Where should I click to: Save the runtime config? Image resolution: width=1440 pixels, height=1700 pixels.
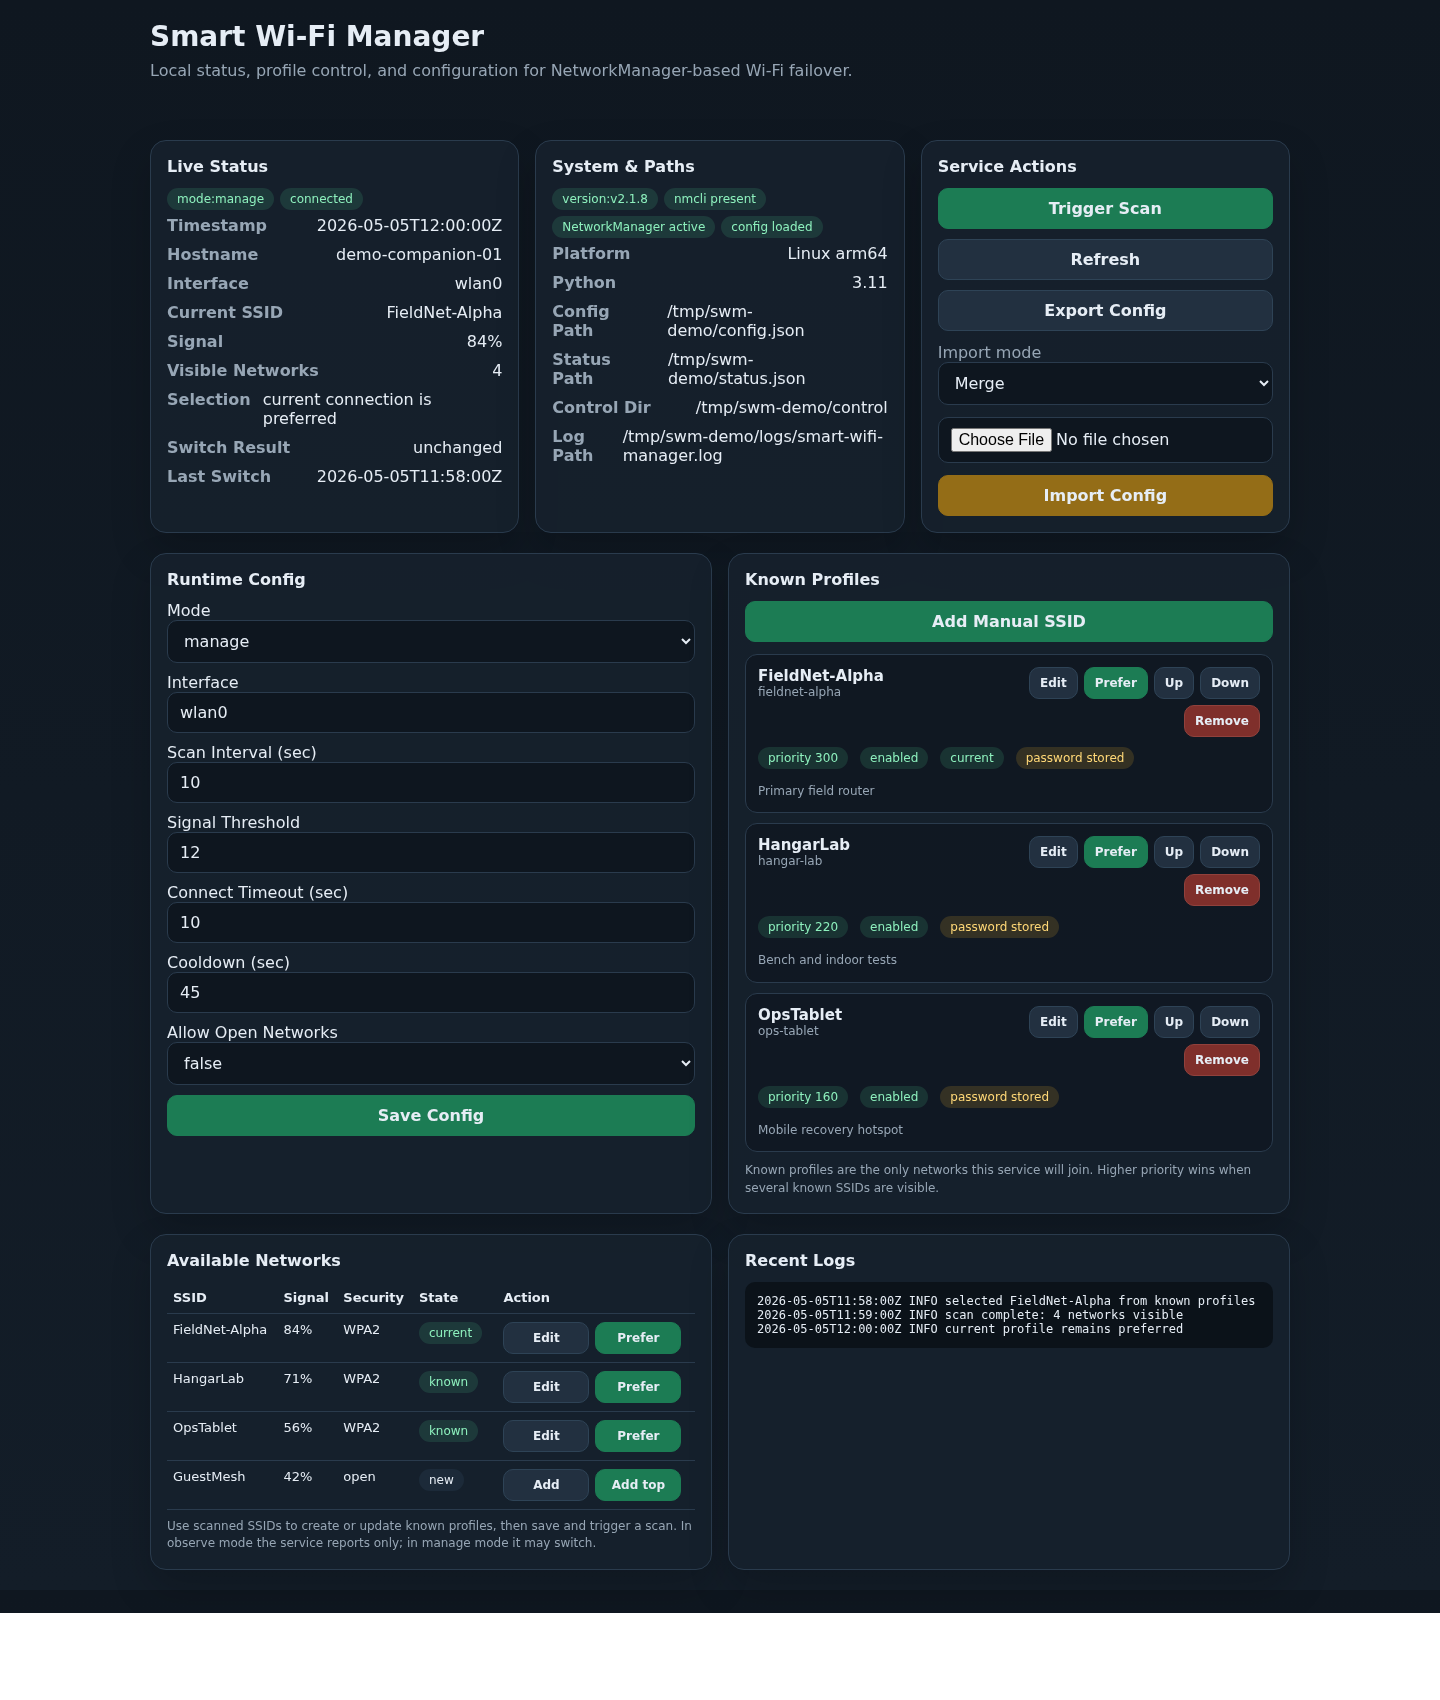(431, 1115)
